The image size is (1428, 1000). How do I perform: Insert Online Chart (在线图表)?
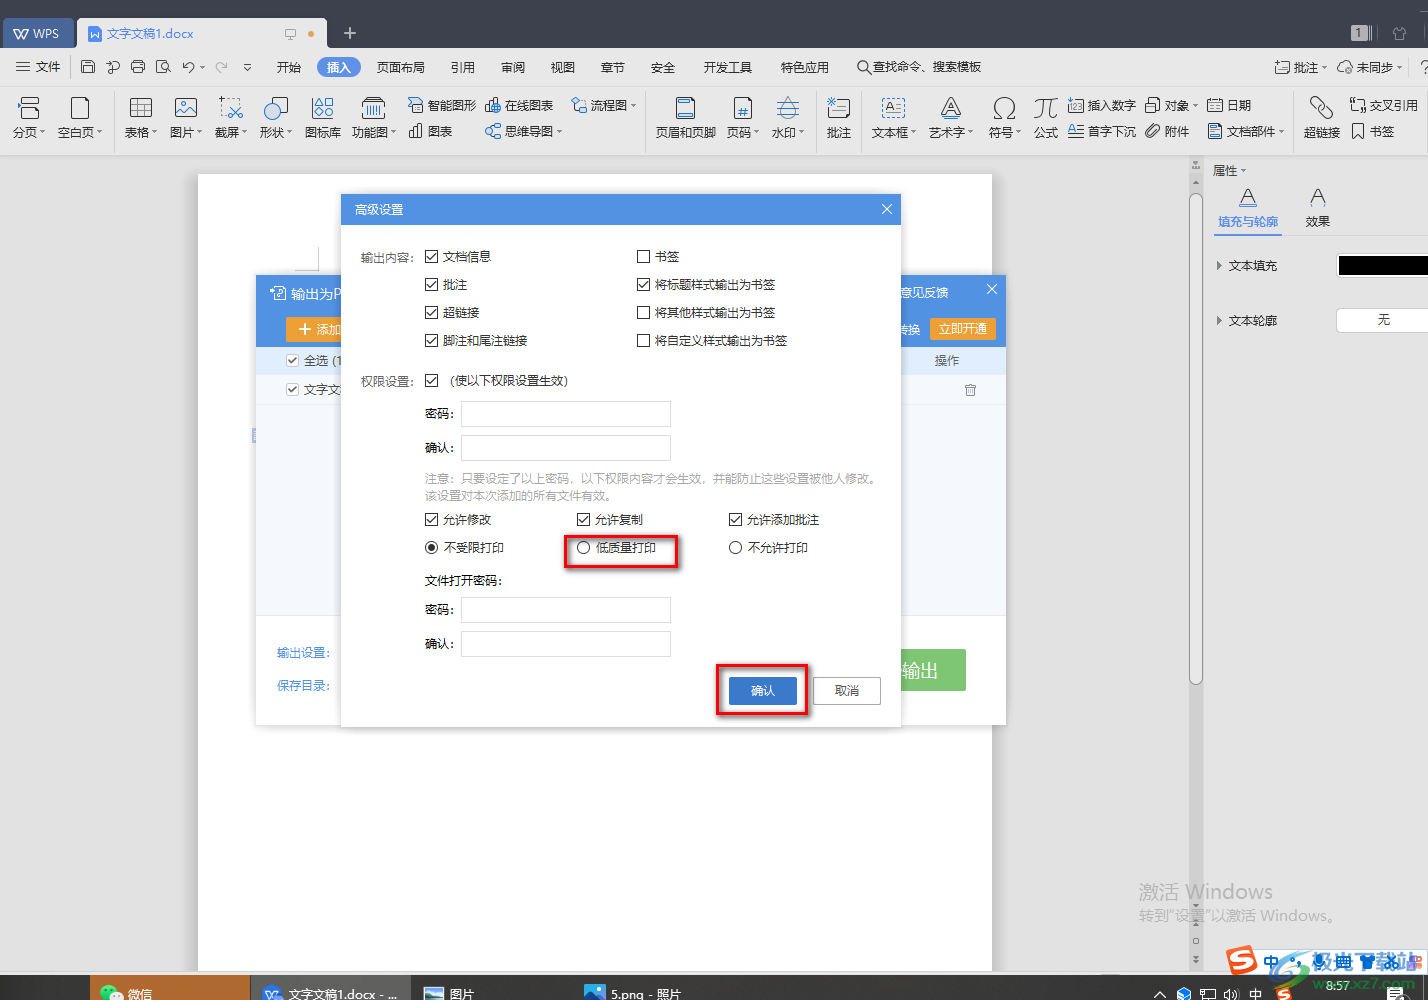point(519,105)
